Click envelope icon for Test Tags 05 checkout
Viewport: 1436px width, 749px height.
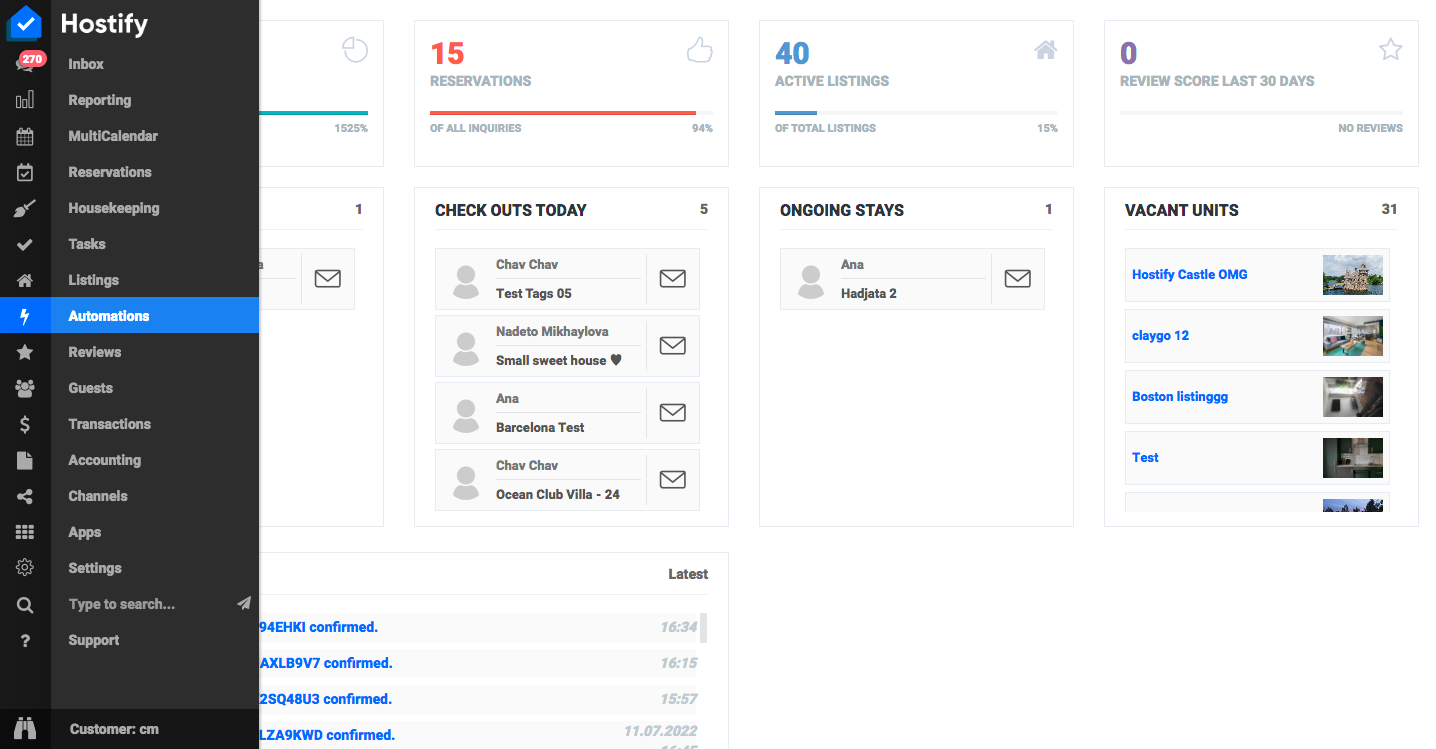(673, 278)
